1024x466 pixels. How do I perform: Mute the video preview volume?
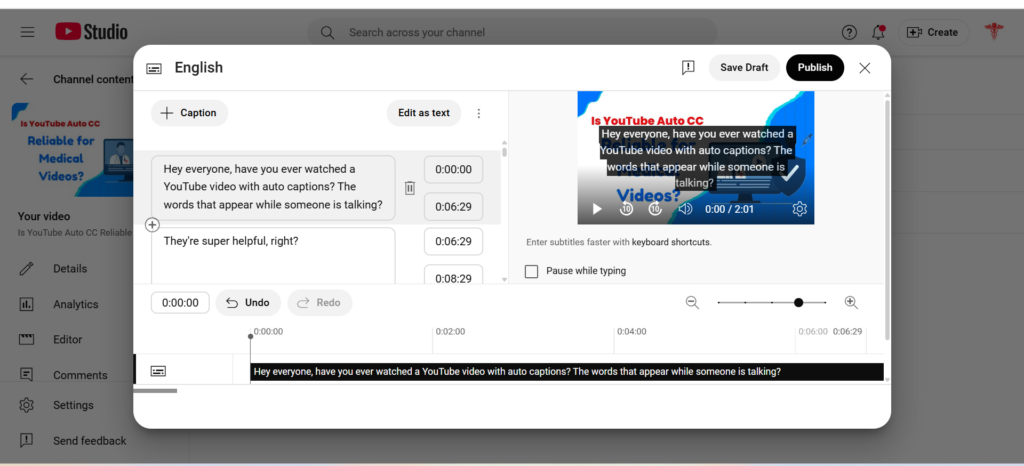[685, 209]
